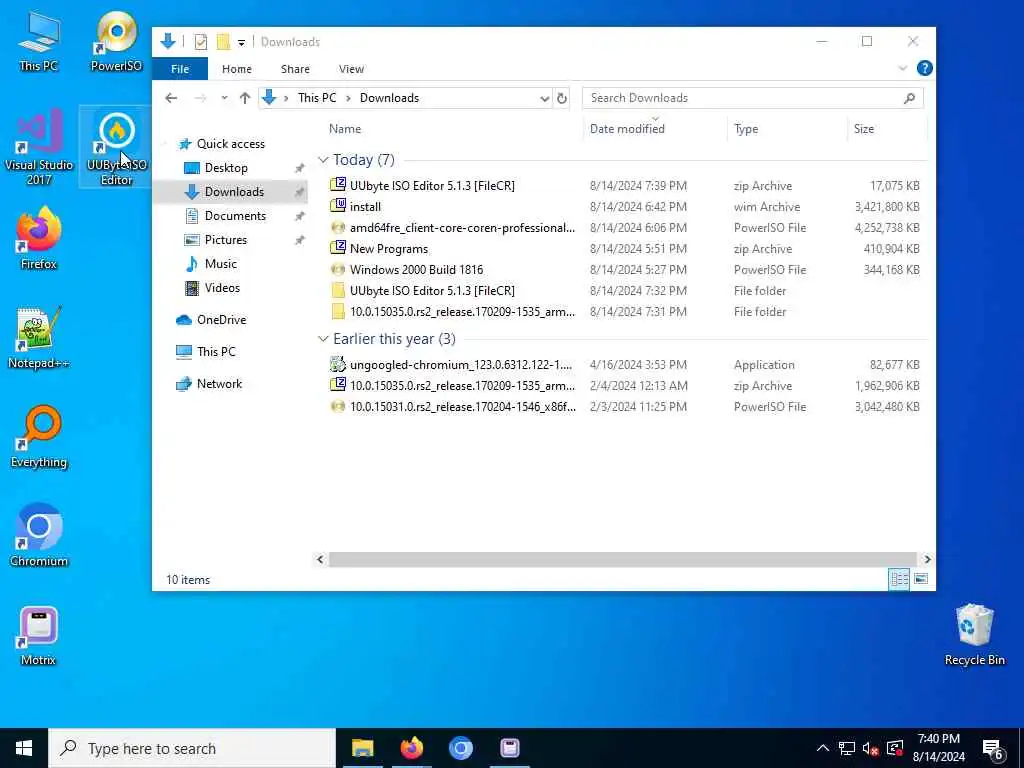Viewport: 1024px width, 768px height.
Task: Open Firefox from the taskbar
Action: 411,748
